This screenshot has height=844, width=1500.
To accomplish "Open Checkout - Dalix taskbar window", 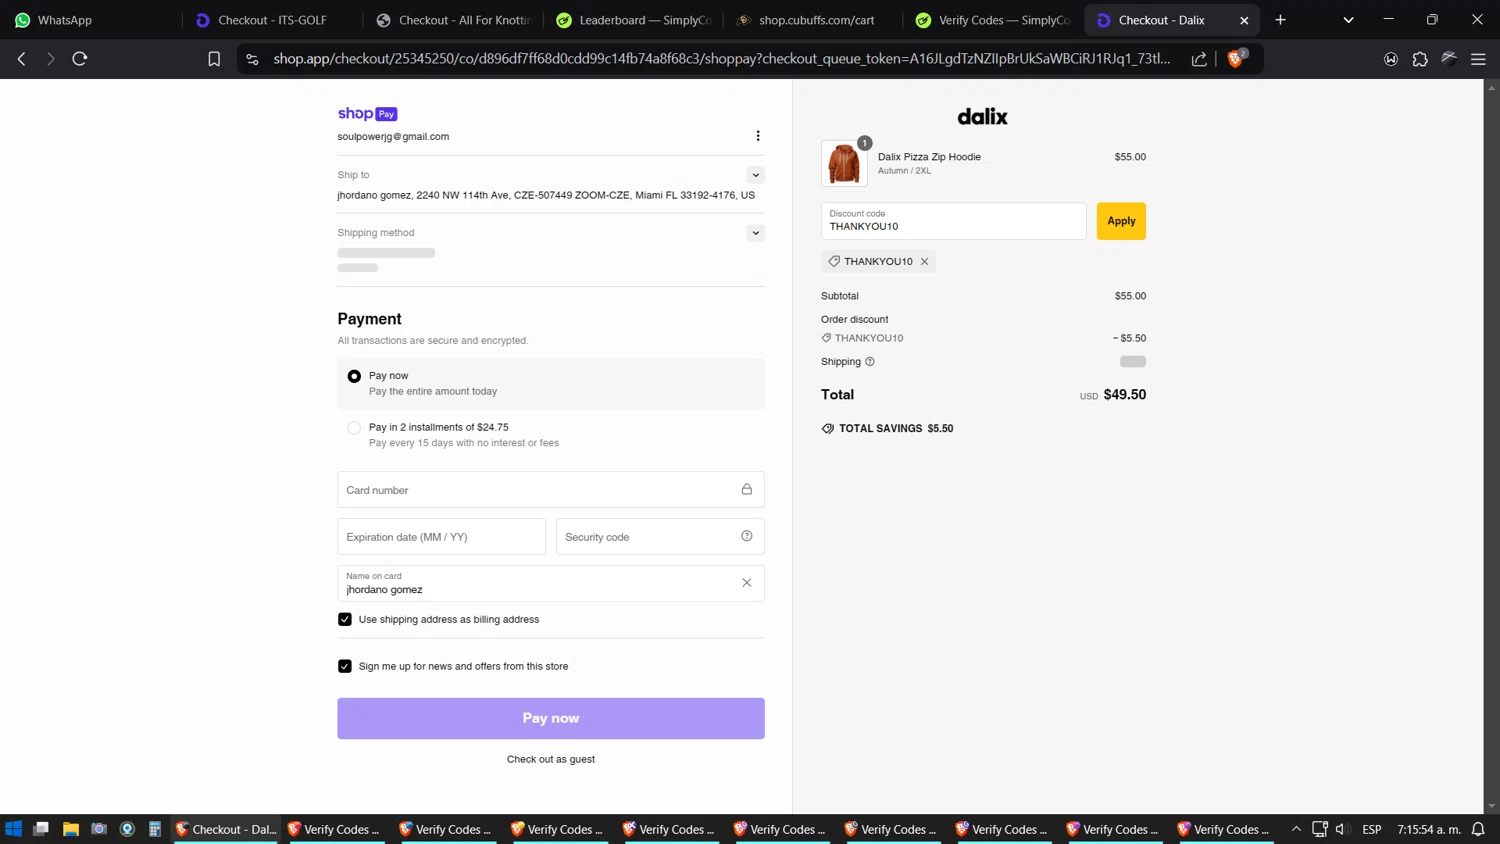I will pyautogui.click(x=225, y=829).
